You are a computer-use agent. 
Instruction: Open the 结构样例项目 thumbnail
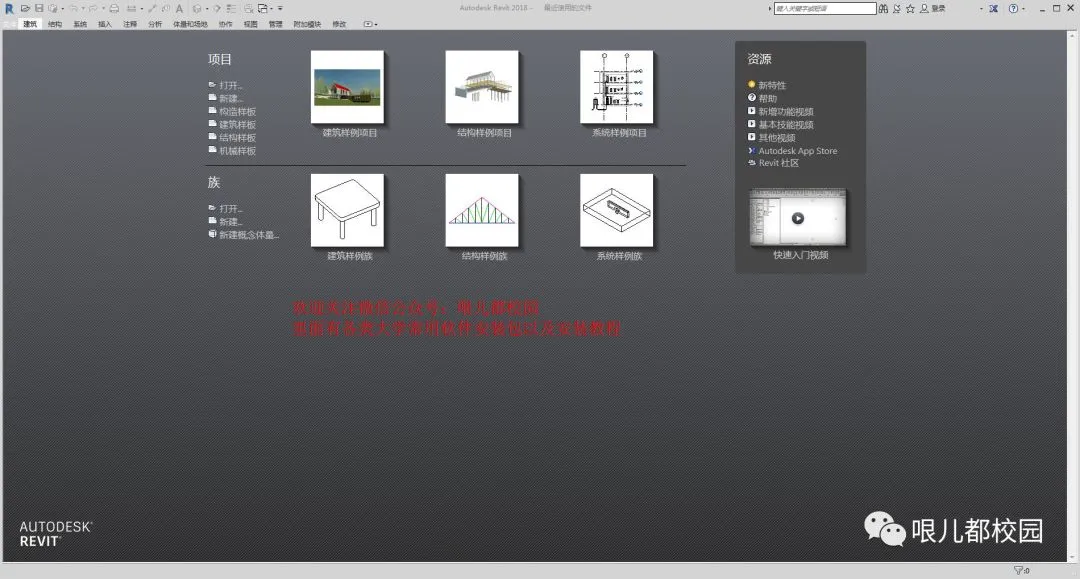point(482,87)
